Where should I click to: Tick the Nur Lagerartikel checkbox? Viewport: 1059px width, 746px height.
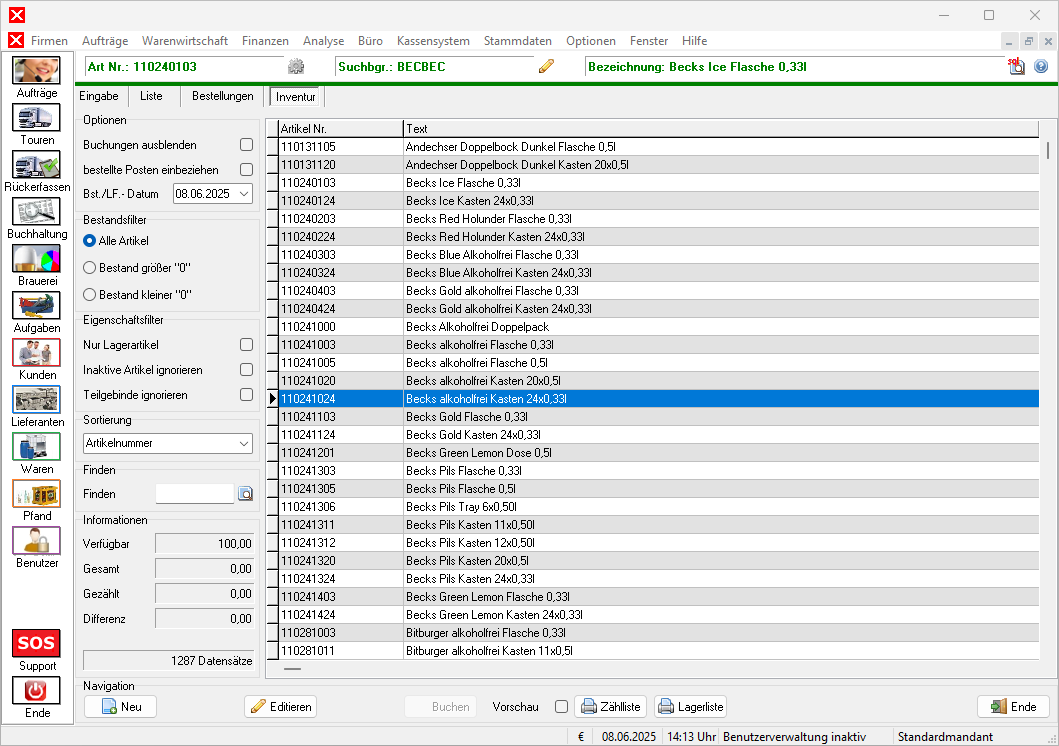(x=246, y=345)
